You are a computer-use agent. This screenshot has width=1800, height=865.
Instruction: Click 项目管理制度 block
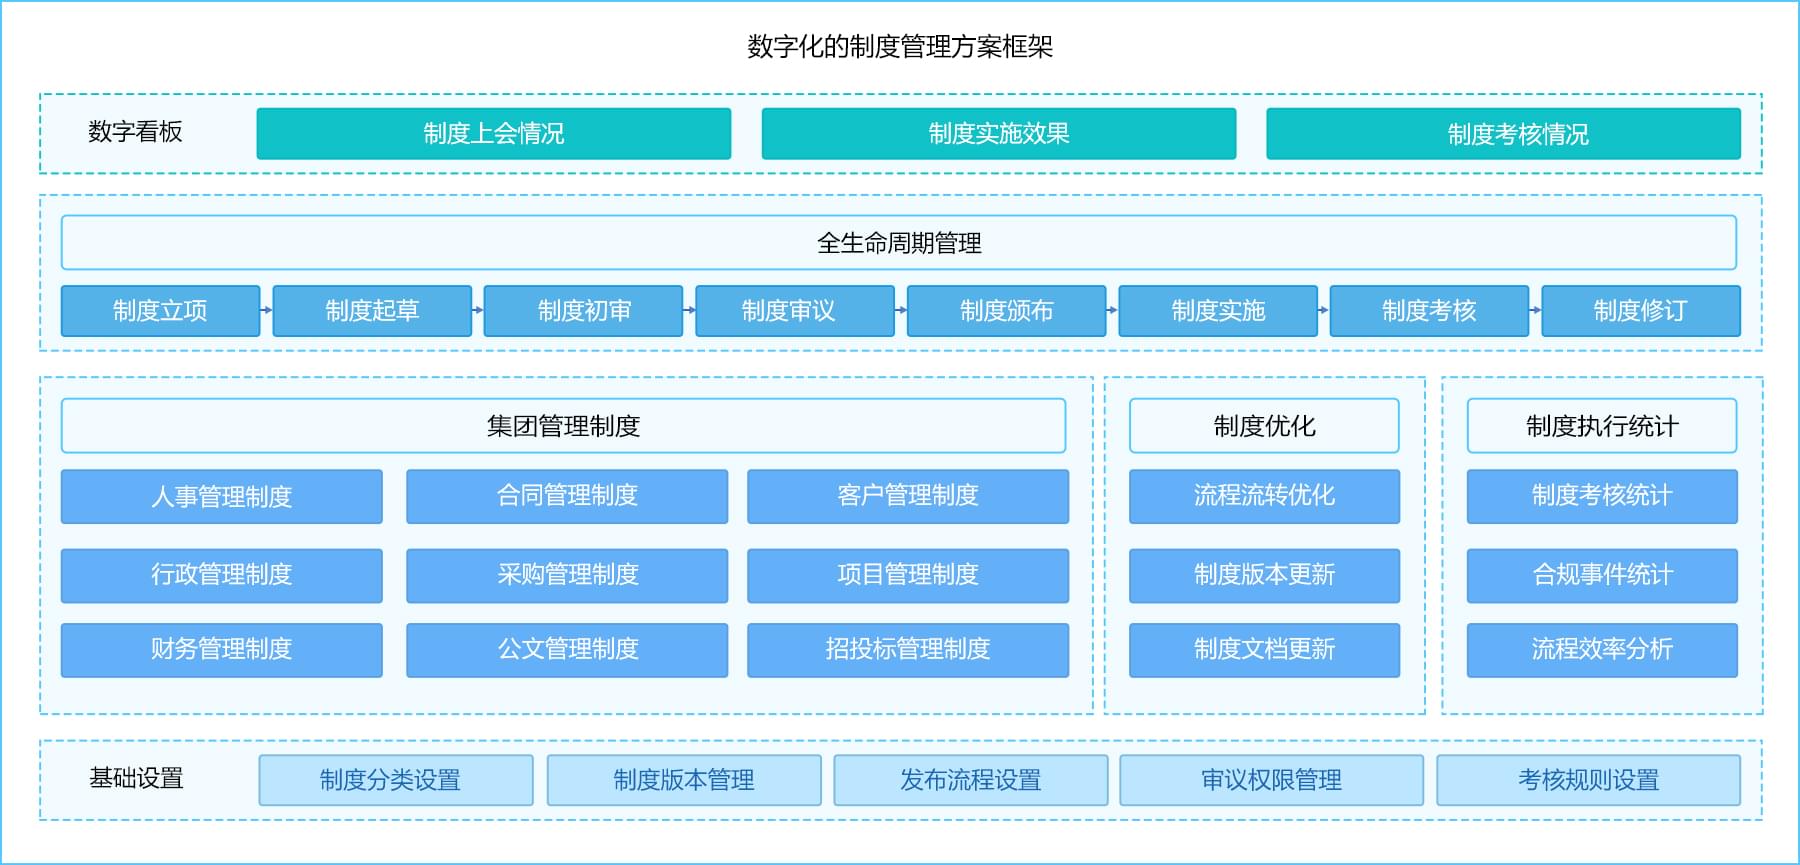(x=908, y=576)
